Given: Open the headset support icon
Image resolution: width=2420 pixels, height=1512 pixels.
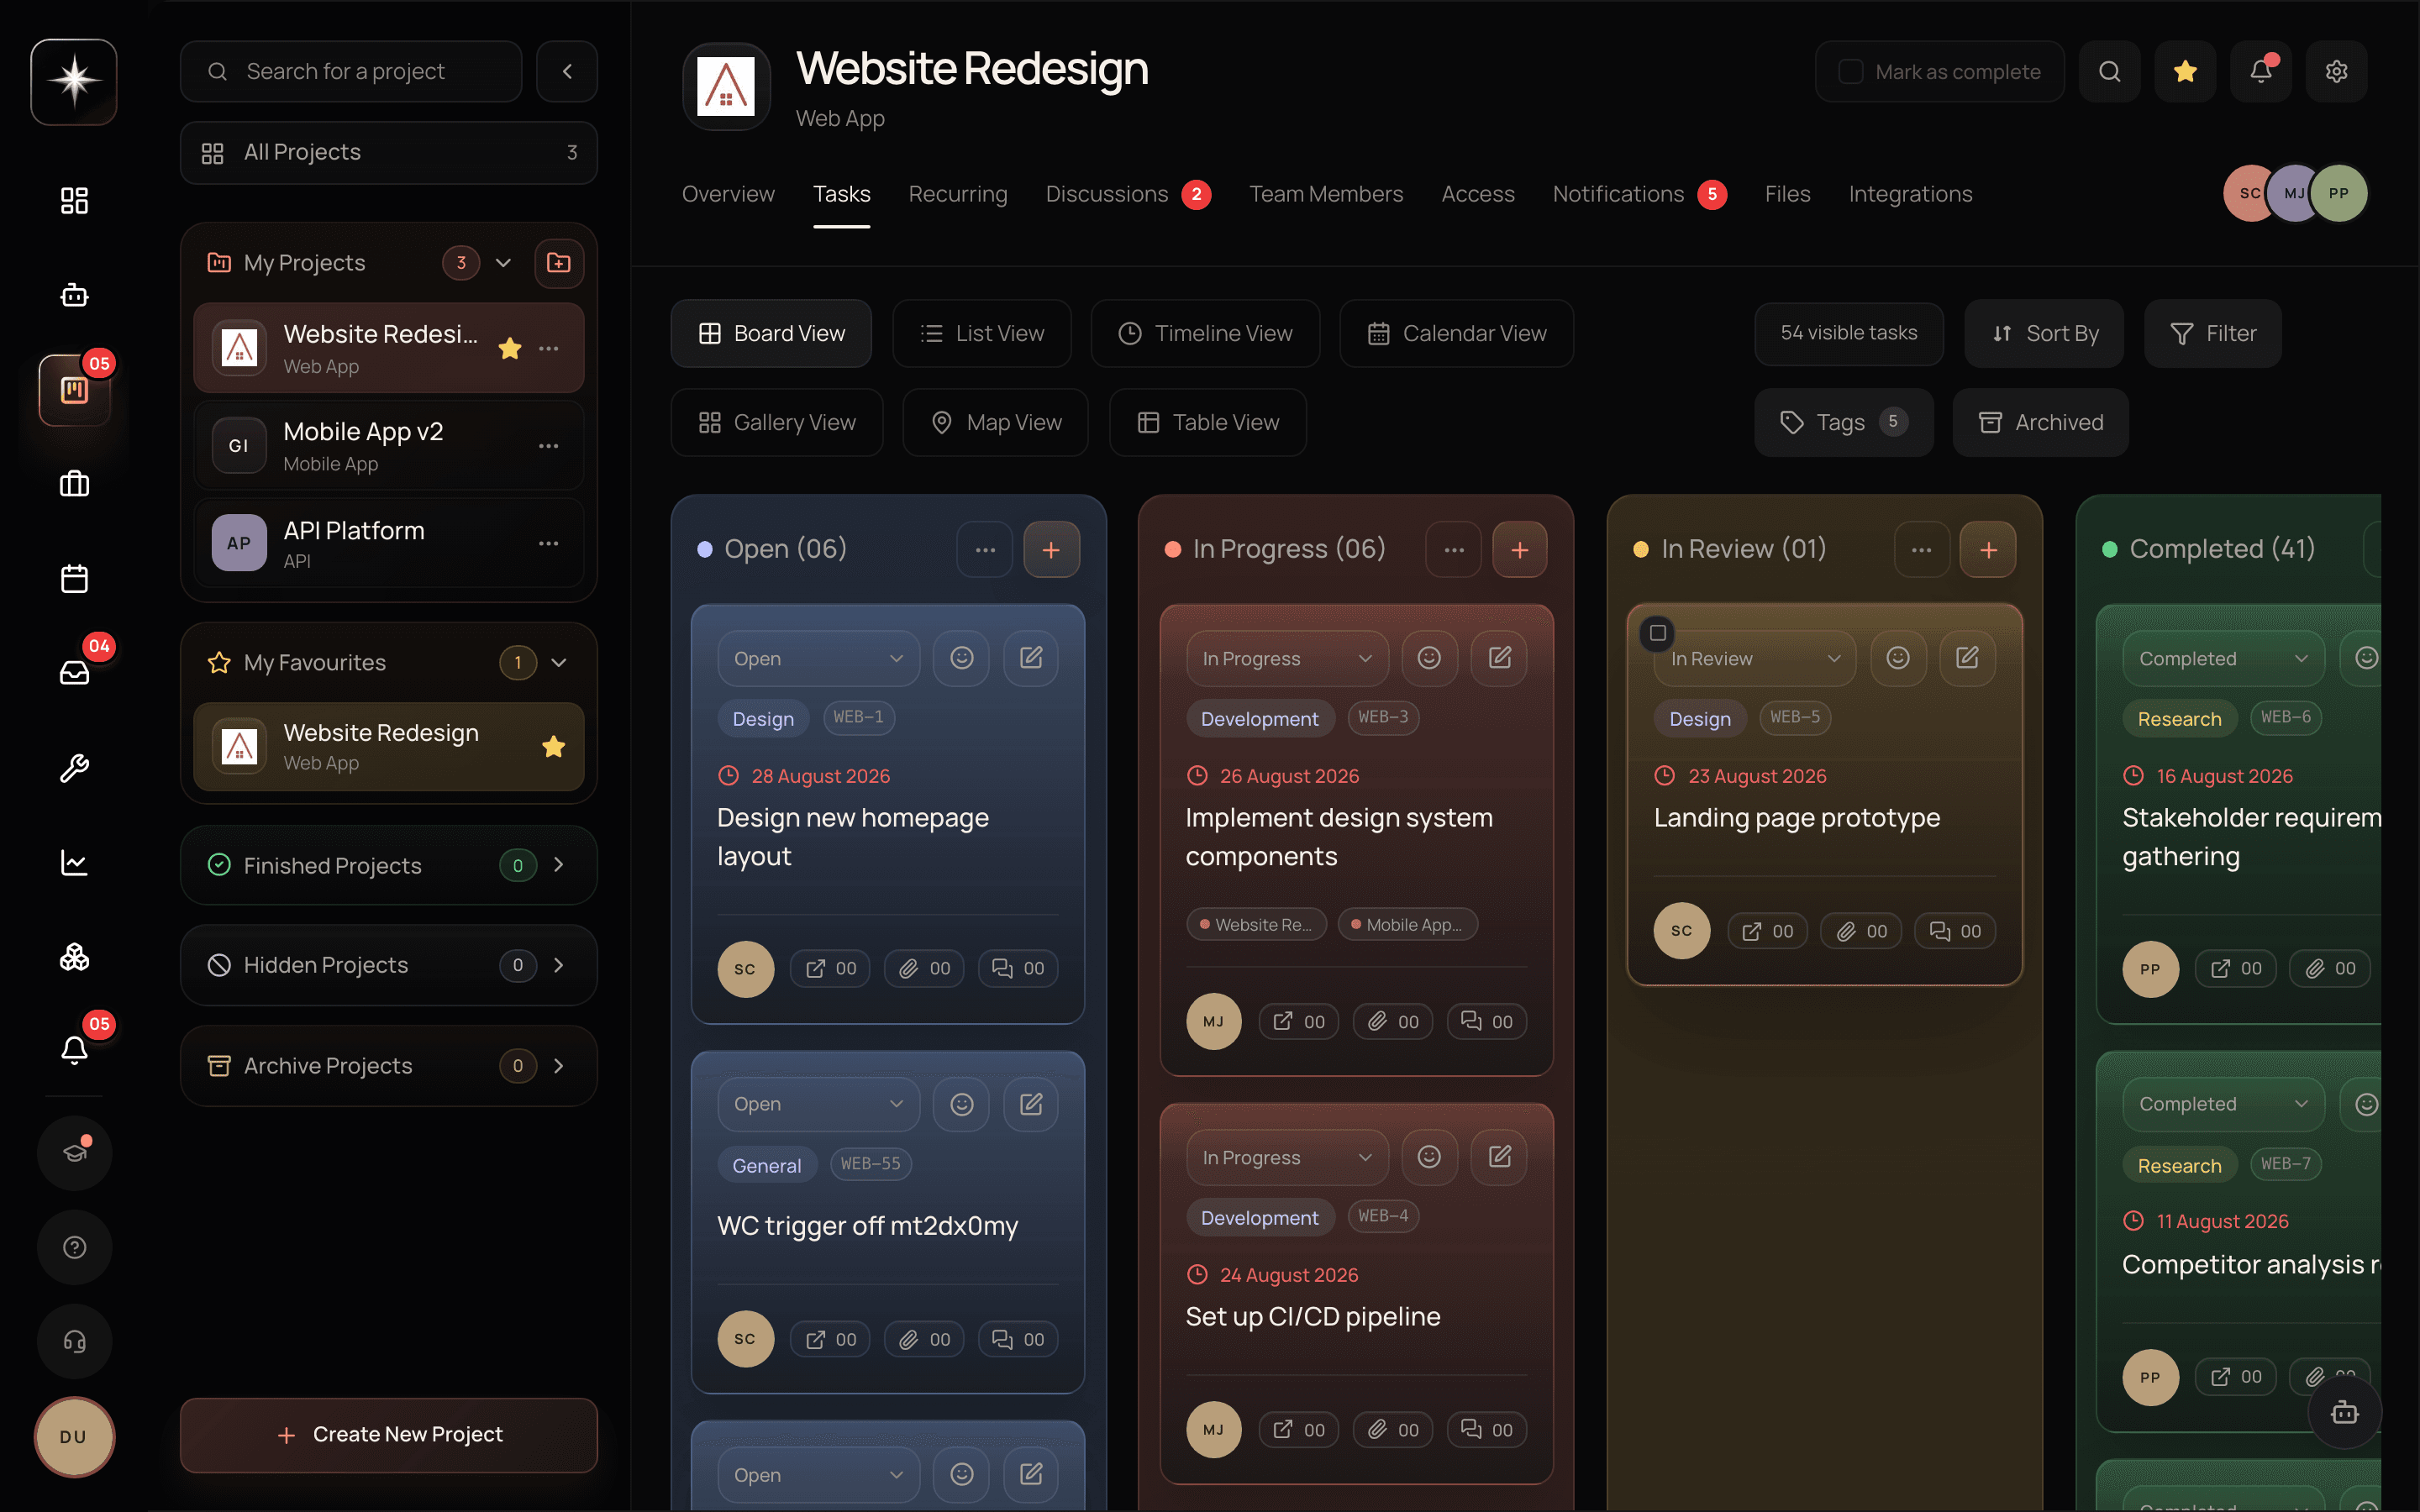Looking at the screenshot, I should 74,1341.
